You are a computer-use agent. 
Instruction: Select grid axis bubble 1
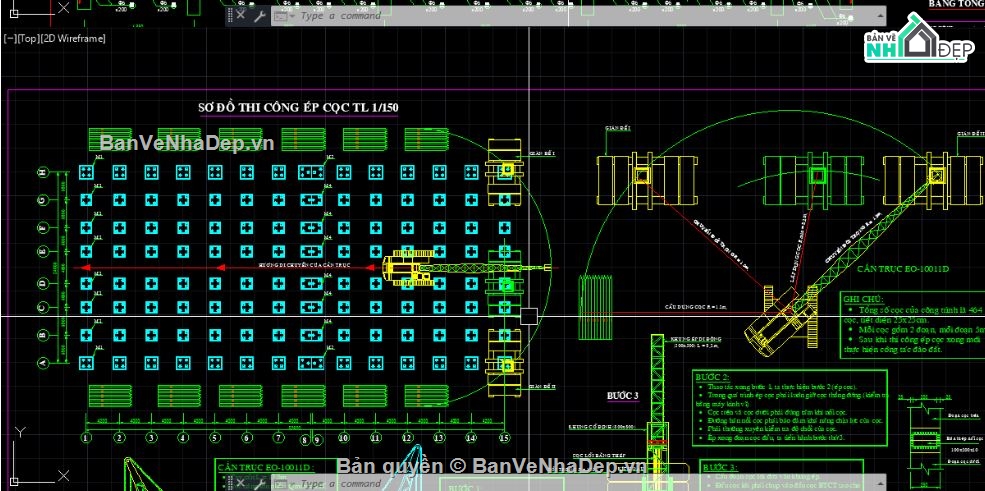pyautogui.click(x=87, y=438)
